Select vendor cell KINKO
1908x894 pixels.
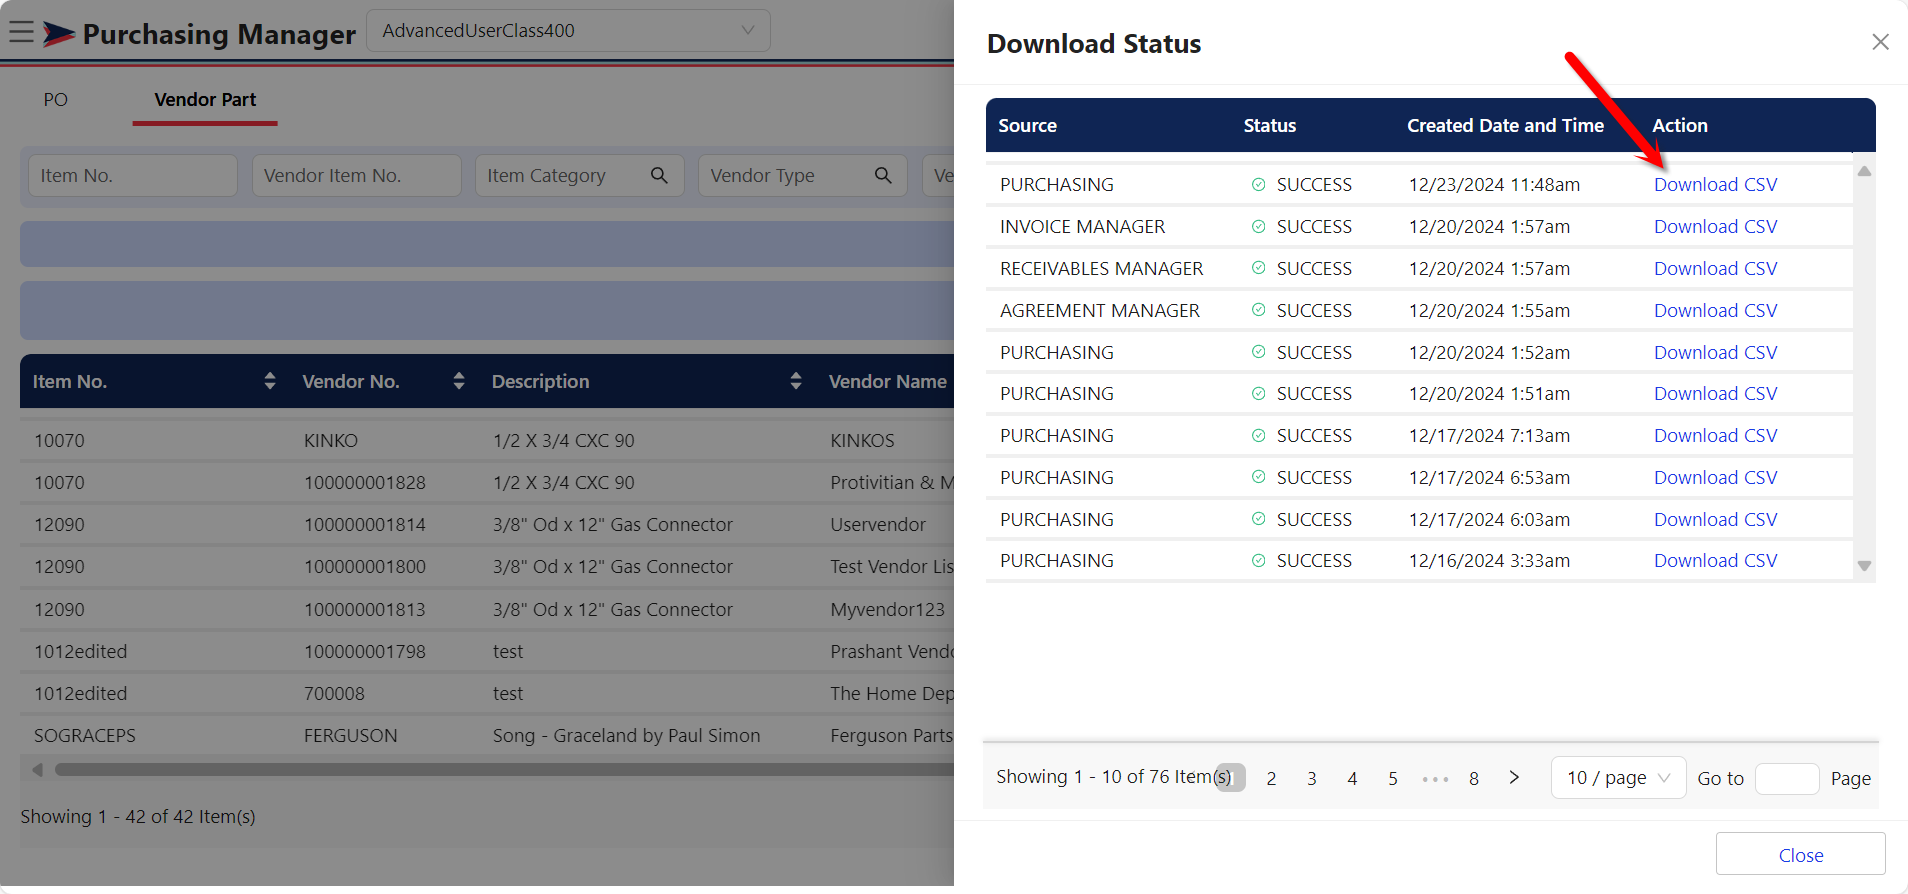coord(331,441)
